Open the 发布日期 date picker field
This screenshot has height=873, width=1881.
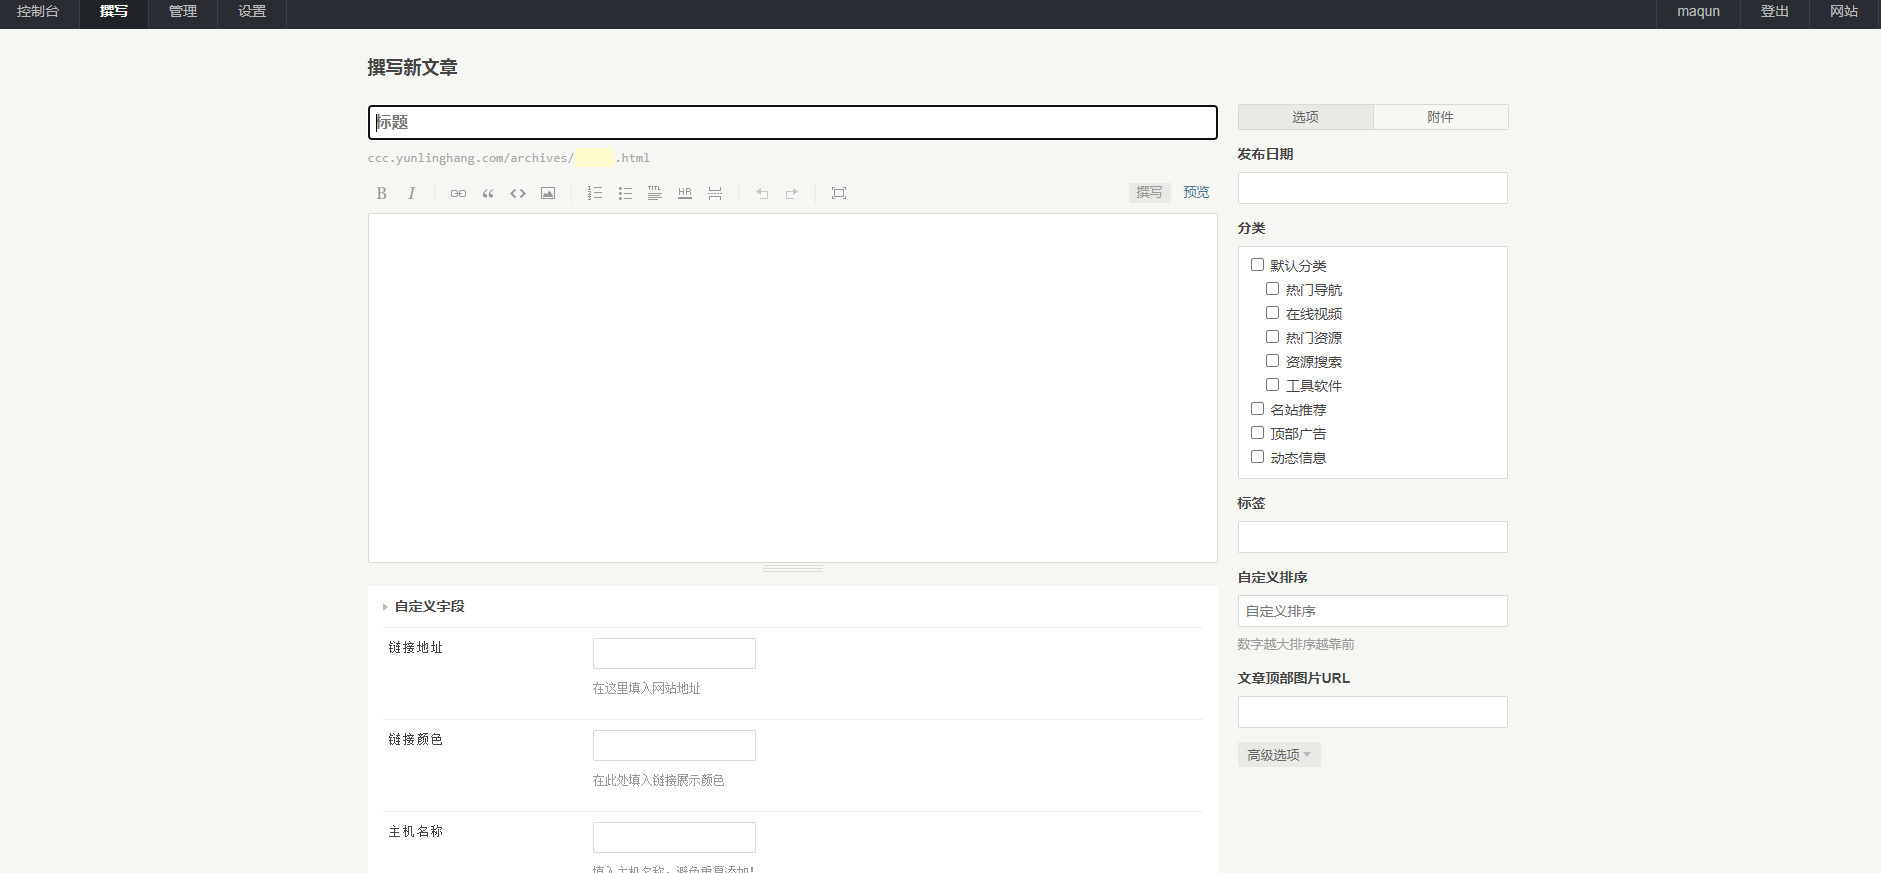click(x=1372, y=188)
